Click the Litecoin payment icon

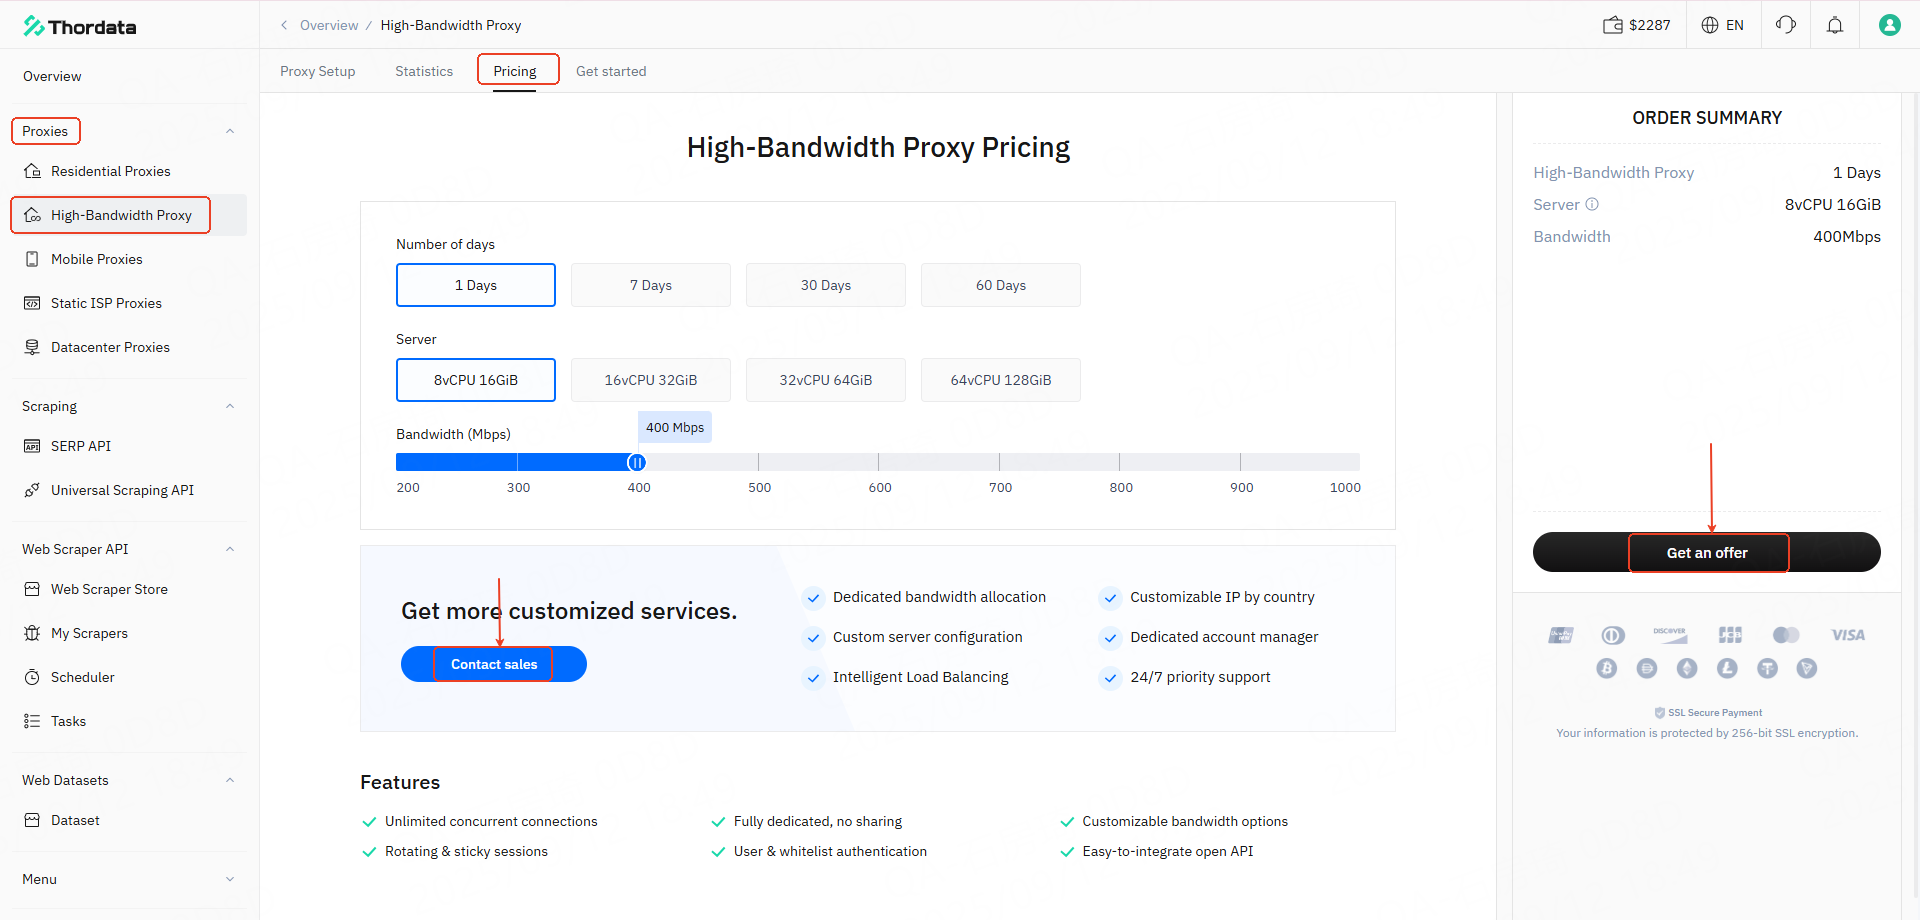coord(1727,668)
